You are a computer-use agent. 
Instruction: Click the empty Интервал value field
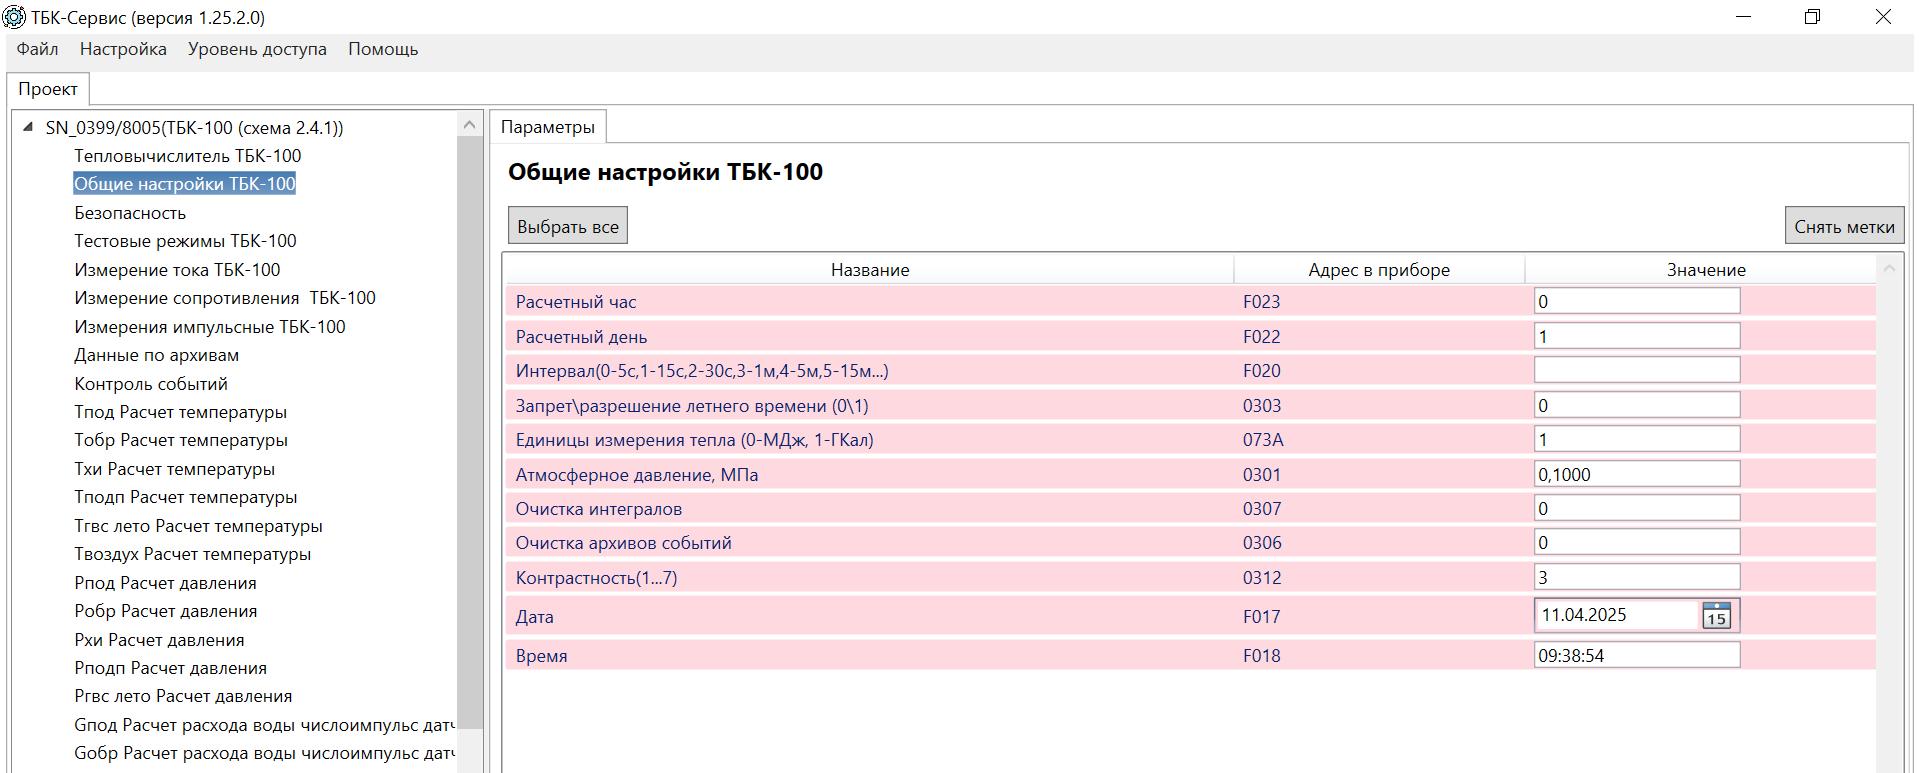[1637, 370]
